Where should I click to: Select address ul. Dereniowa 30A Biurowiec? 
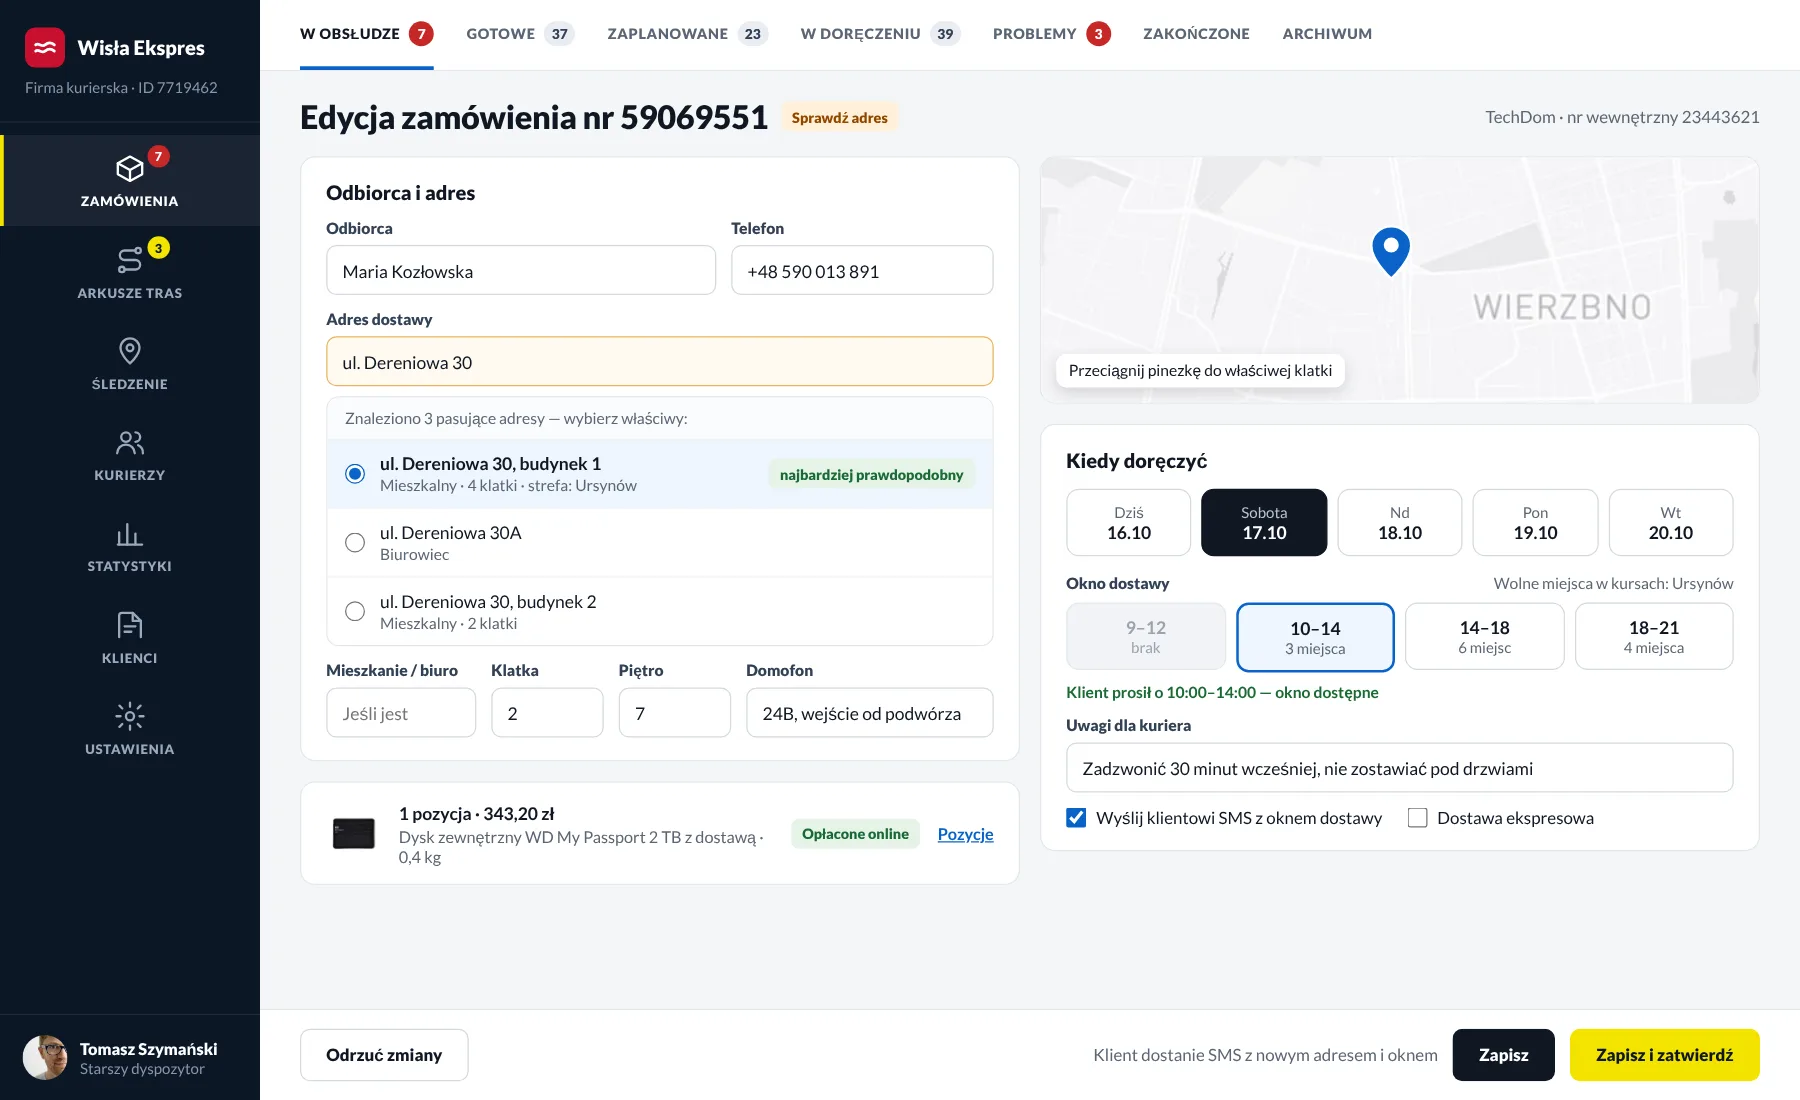[x=660, y=543]
